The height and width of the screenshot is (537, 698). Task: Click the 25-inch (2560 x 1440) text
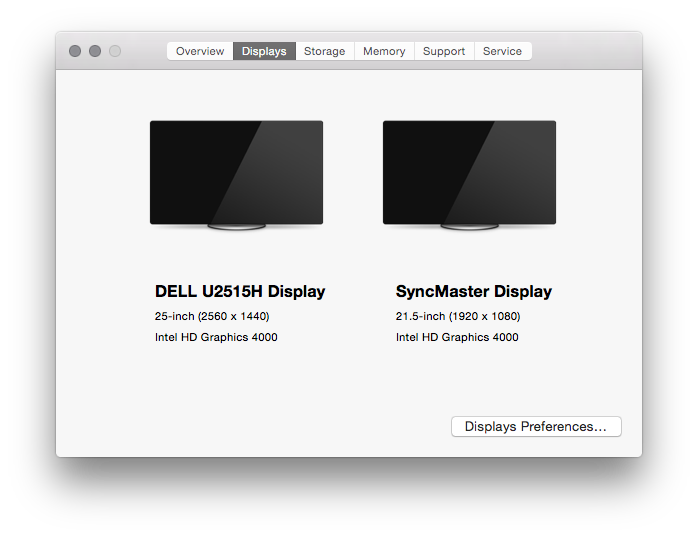[x=212, y=316]
